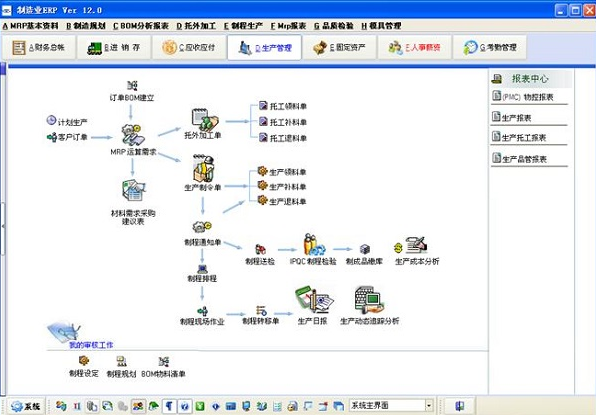The image size is (596, 415).
Task: Open the D 托外加工 menu
Action: tap(196, 26)
